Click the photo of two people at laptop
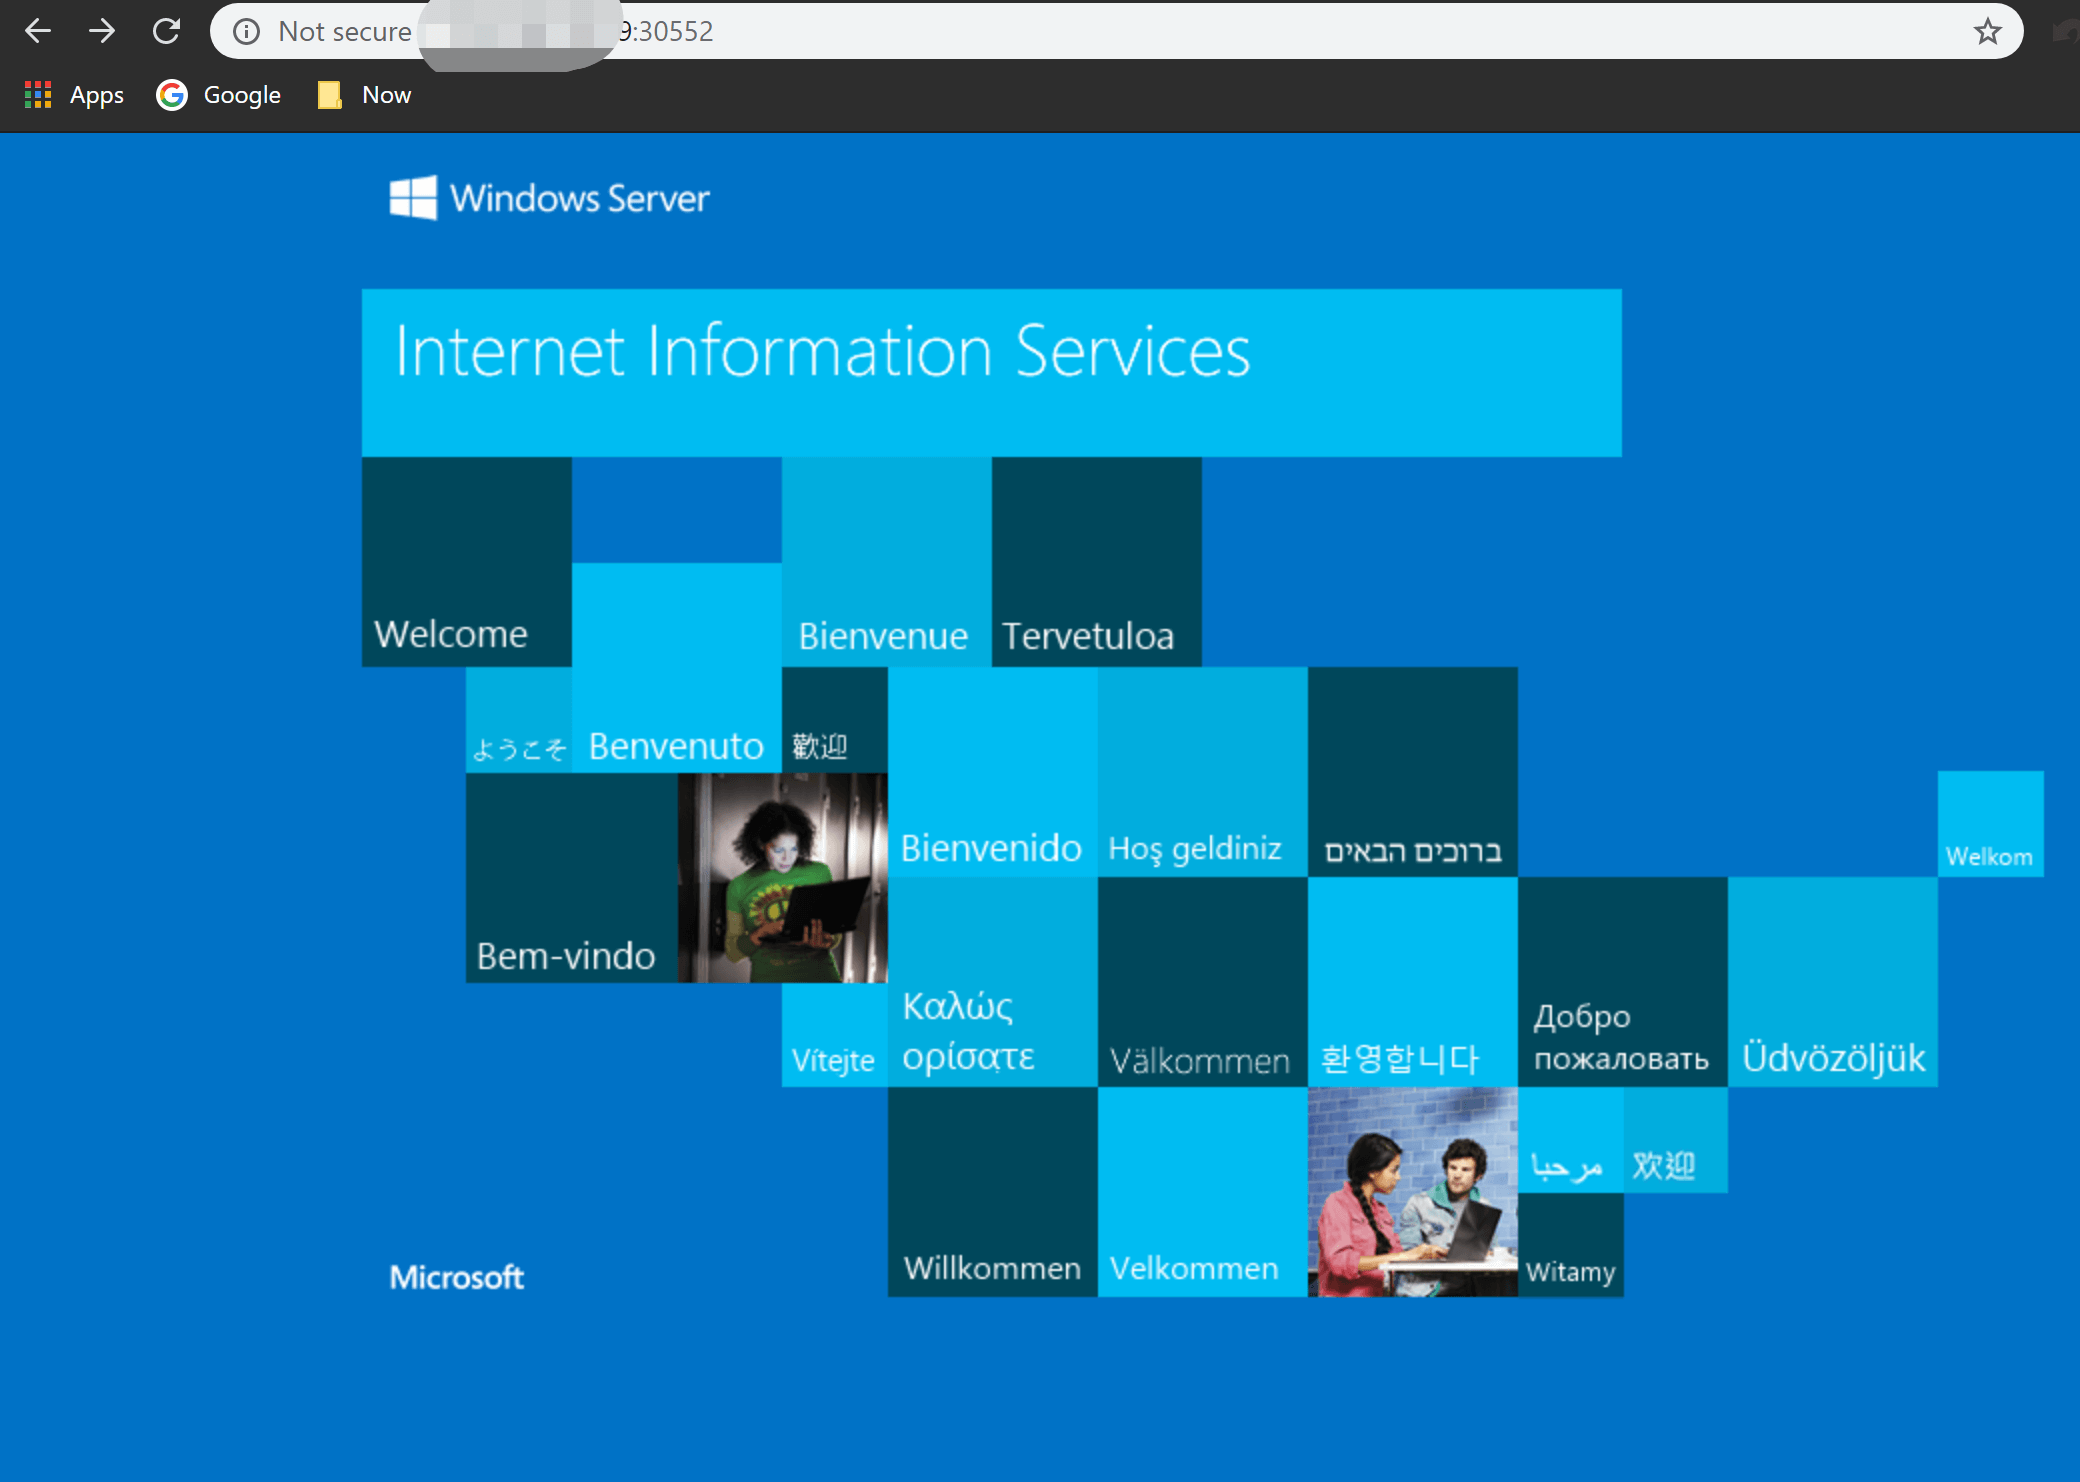2080x1482 pixels. [1413, 1192]
